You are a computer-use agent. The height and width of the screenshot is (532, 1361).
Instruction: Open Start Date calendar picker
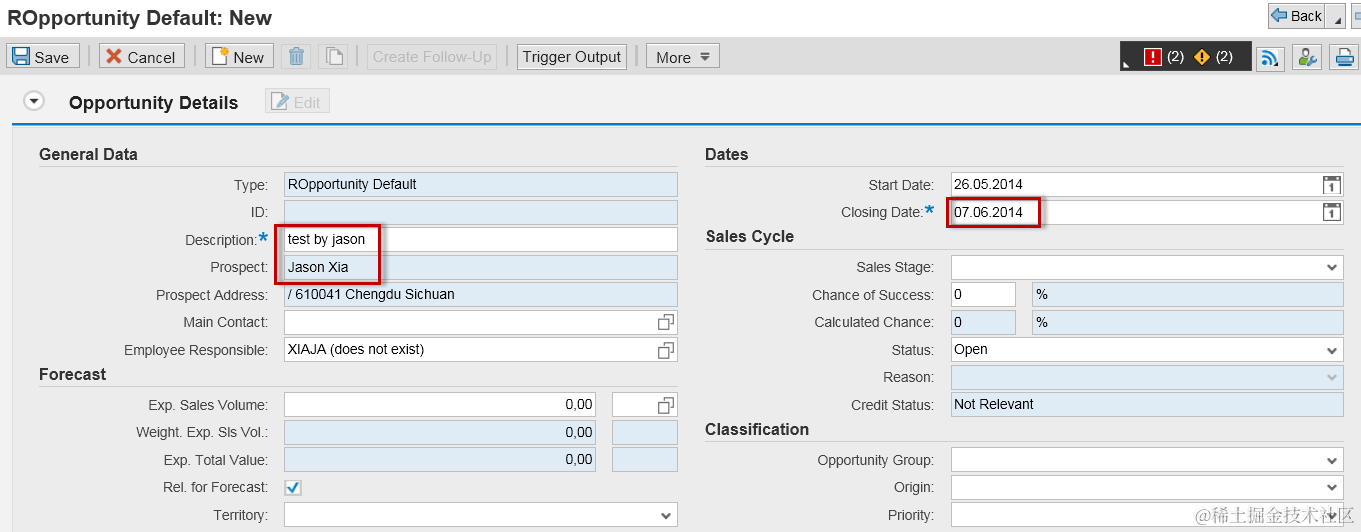click(1331, 184)
